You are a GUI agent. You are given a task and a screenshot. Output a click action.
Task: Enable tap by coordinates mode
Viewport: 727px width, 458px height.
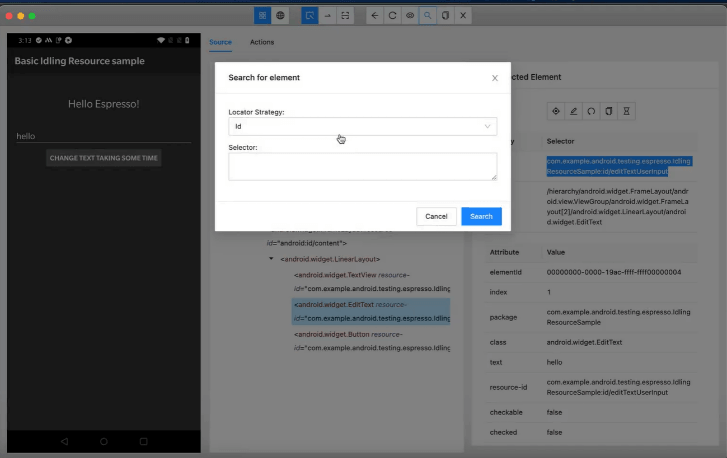[346, 16]
